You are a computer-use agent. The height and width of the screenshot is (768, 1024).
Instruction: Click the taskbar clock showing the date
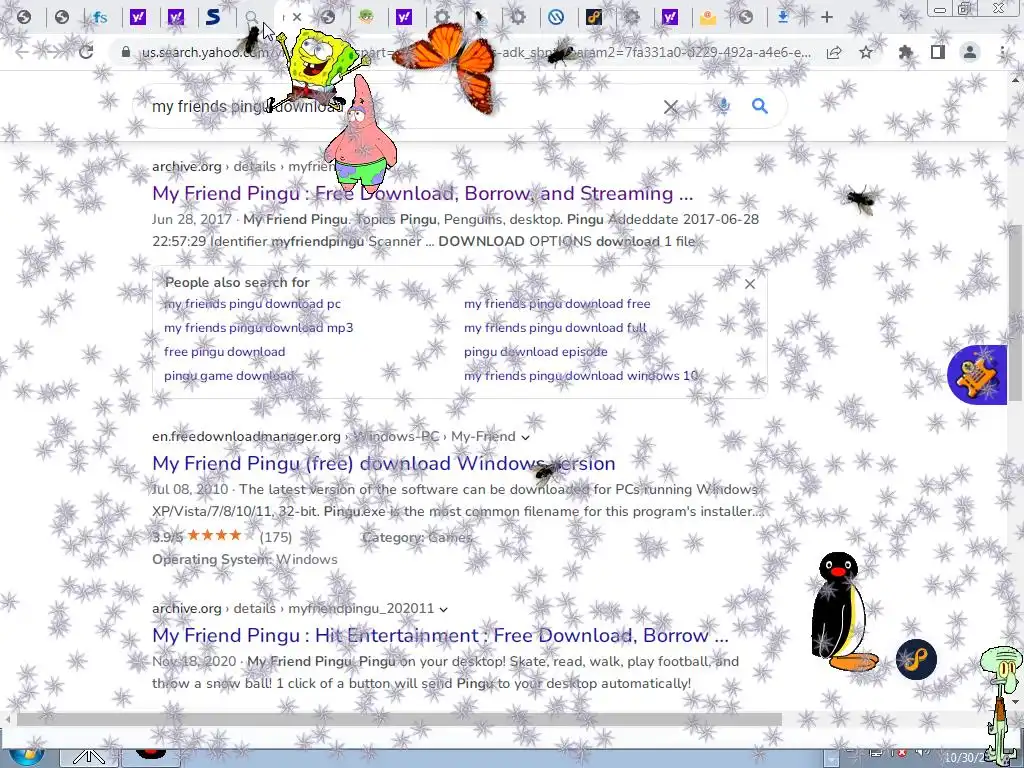(967, 758)
